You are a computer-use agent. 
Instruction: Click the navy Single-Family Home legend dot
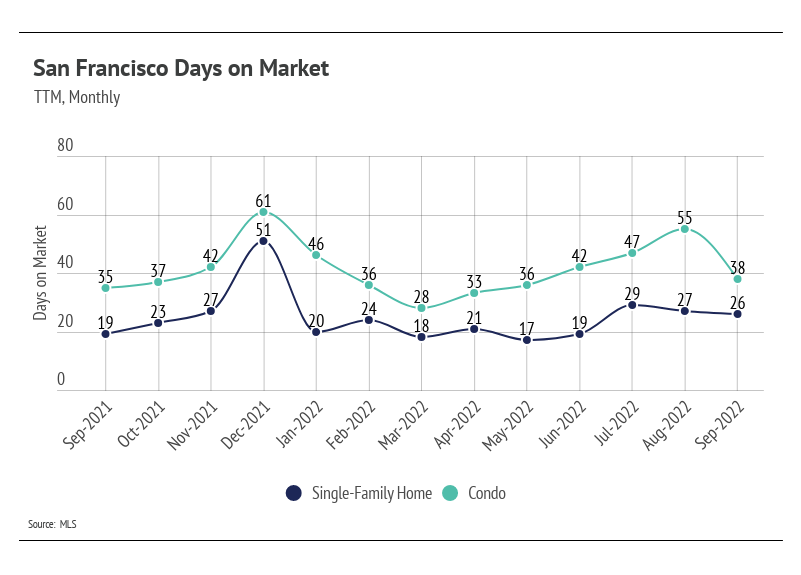(293, 493)
